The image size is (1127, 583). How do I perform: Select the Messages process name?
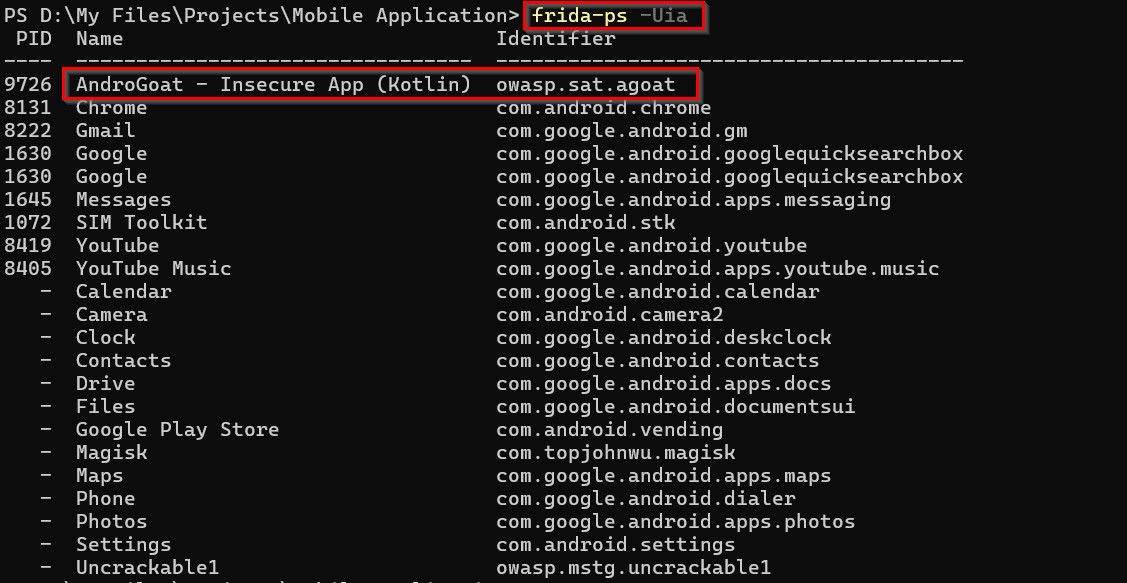tap(123, 200)
